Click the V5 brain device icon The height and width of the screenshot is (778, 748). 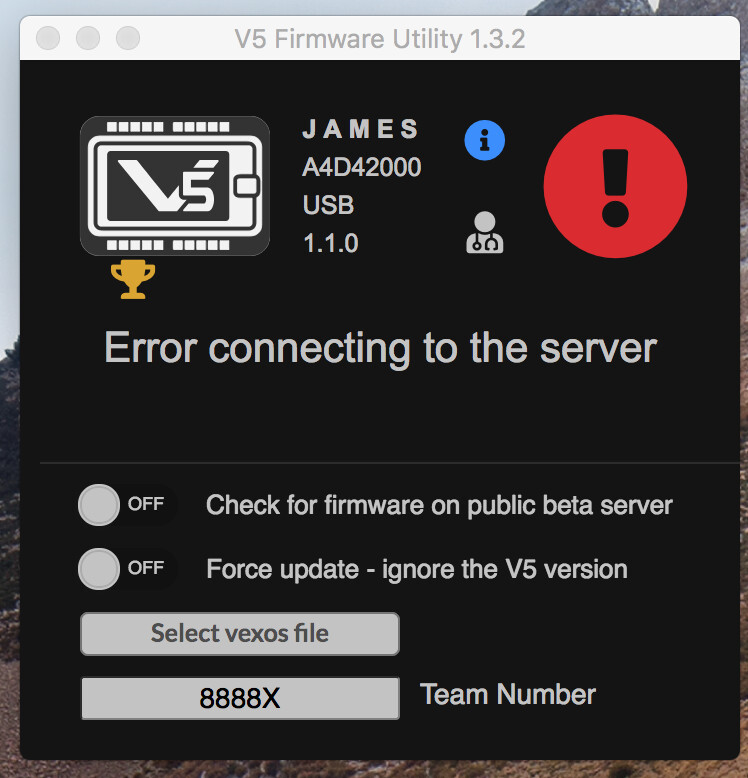[175, 186]
